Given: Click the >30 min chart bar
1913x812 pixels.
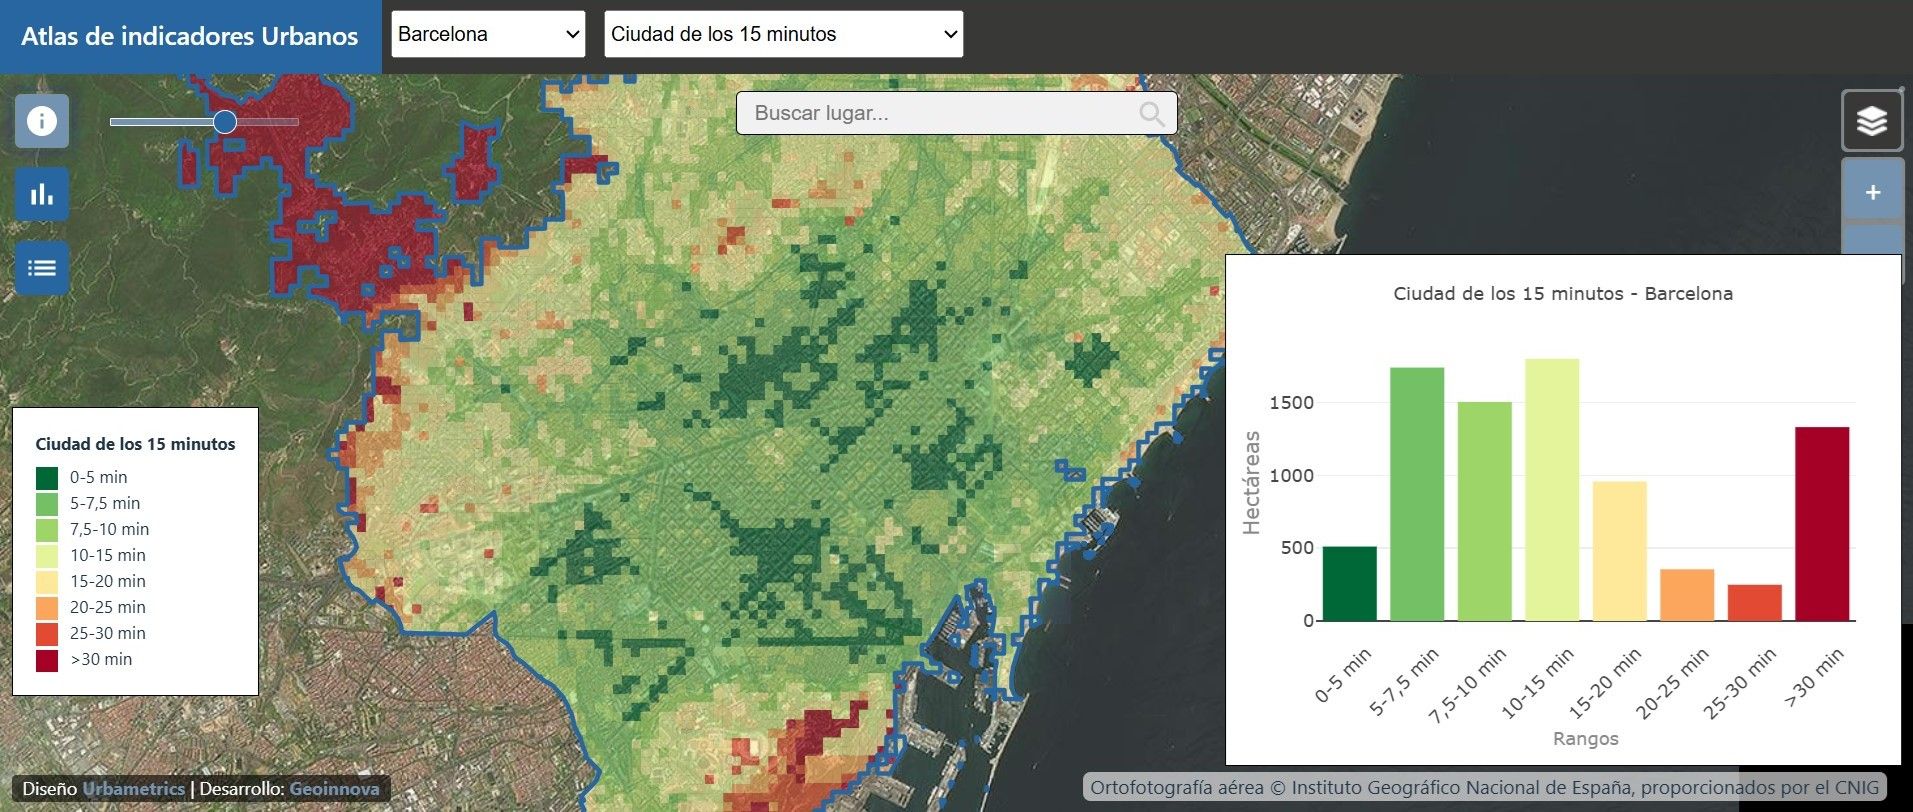Looking at the screenshot, I should (1822, 524).
